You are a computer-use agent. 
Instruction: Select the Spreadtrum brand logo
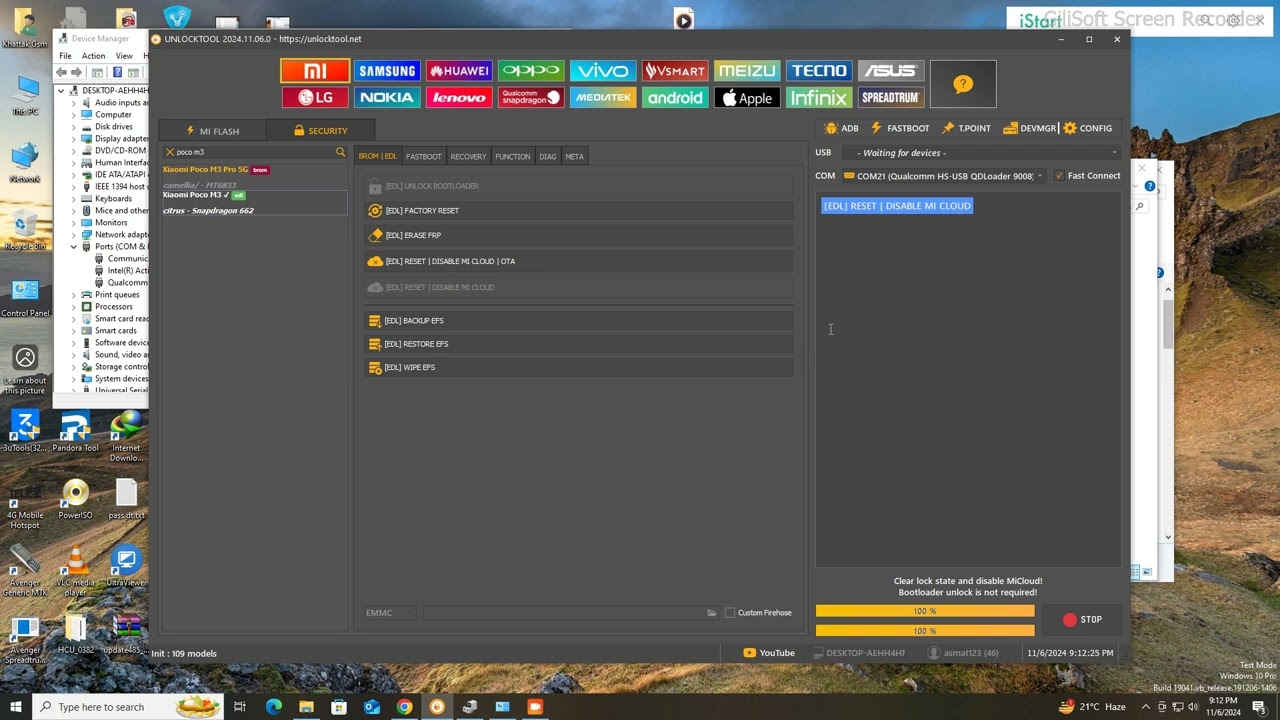click(x=891, y=98)
